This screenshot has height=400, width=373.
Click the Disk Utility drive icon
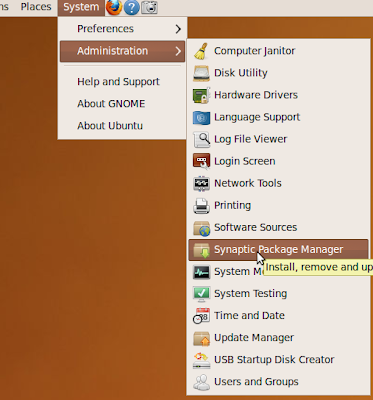click(x=201, y=73)
